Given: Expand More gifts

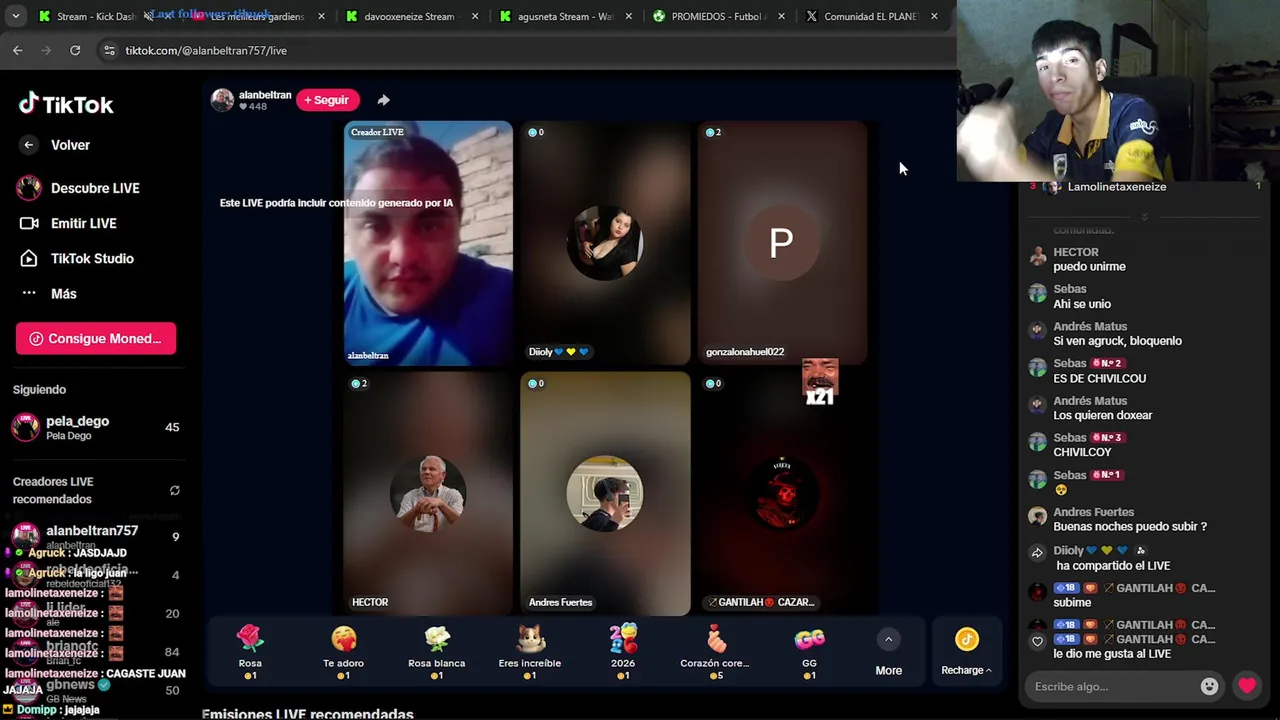Looking at the screenshot, I should tap(888, 651).
